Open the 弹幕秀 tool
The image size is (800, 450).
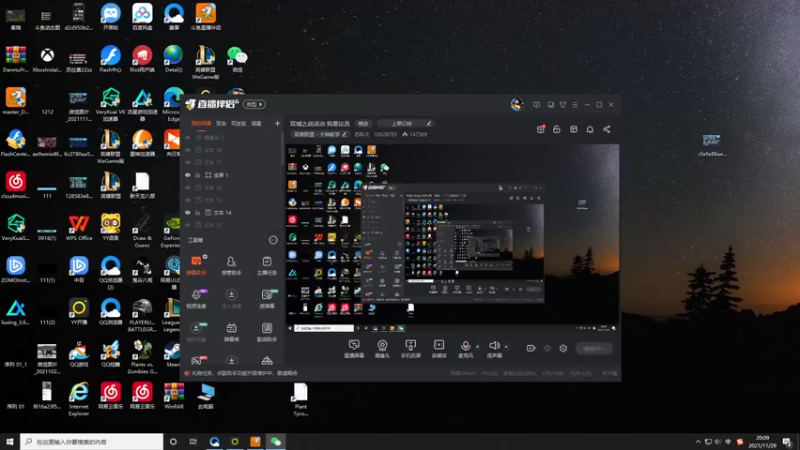click(231, 331)
